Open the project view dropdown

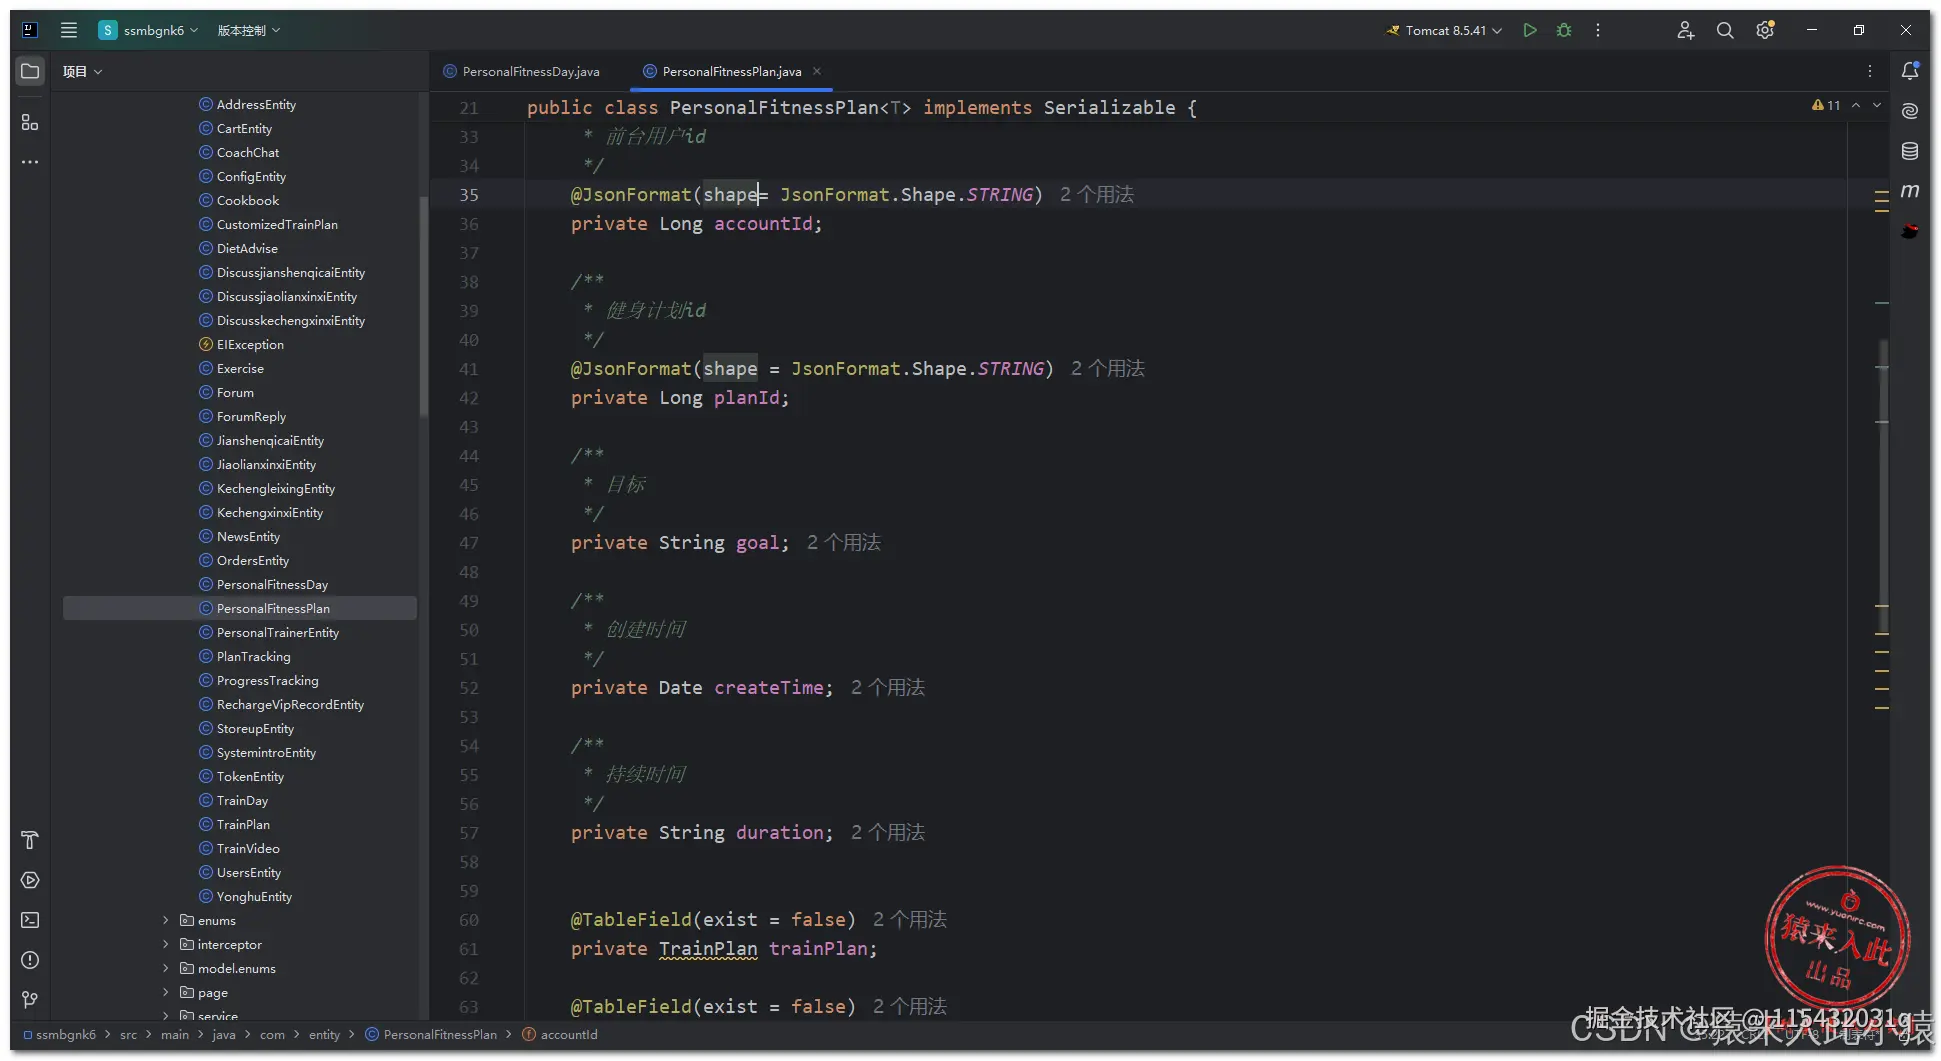[x=82, y=71]
